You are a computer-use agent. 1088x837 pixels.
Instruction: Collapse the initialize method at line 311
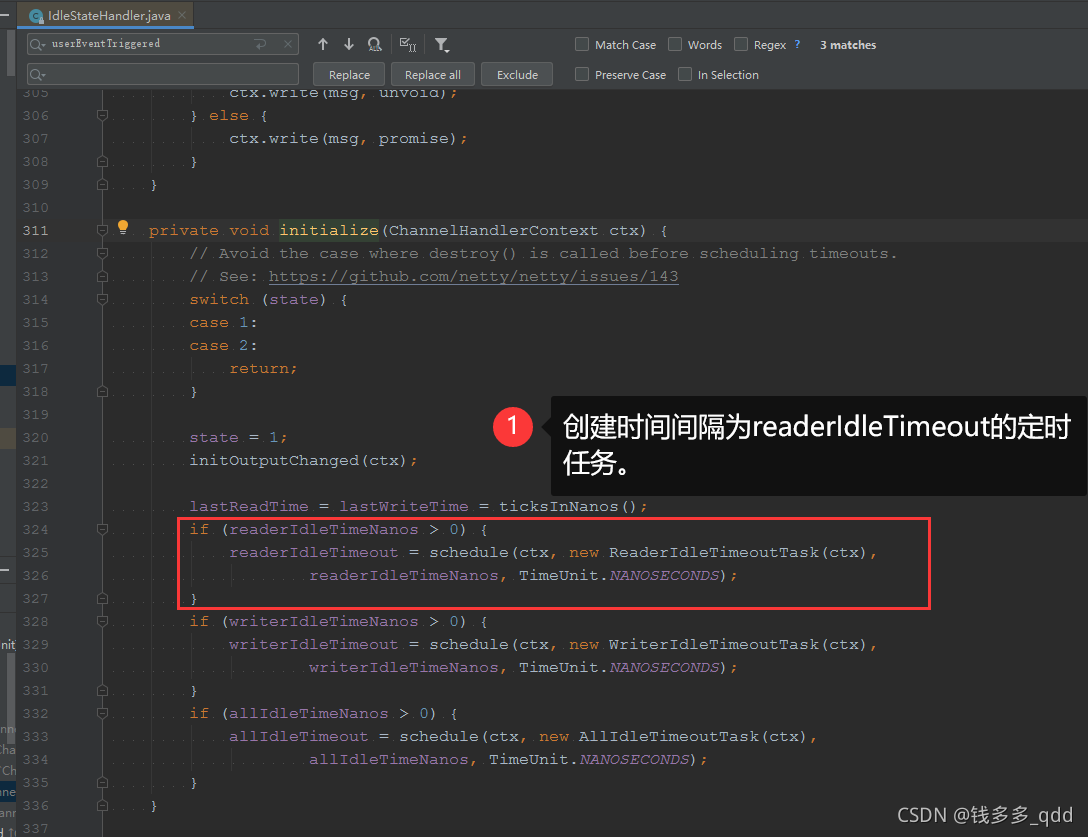click(102, 230)
